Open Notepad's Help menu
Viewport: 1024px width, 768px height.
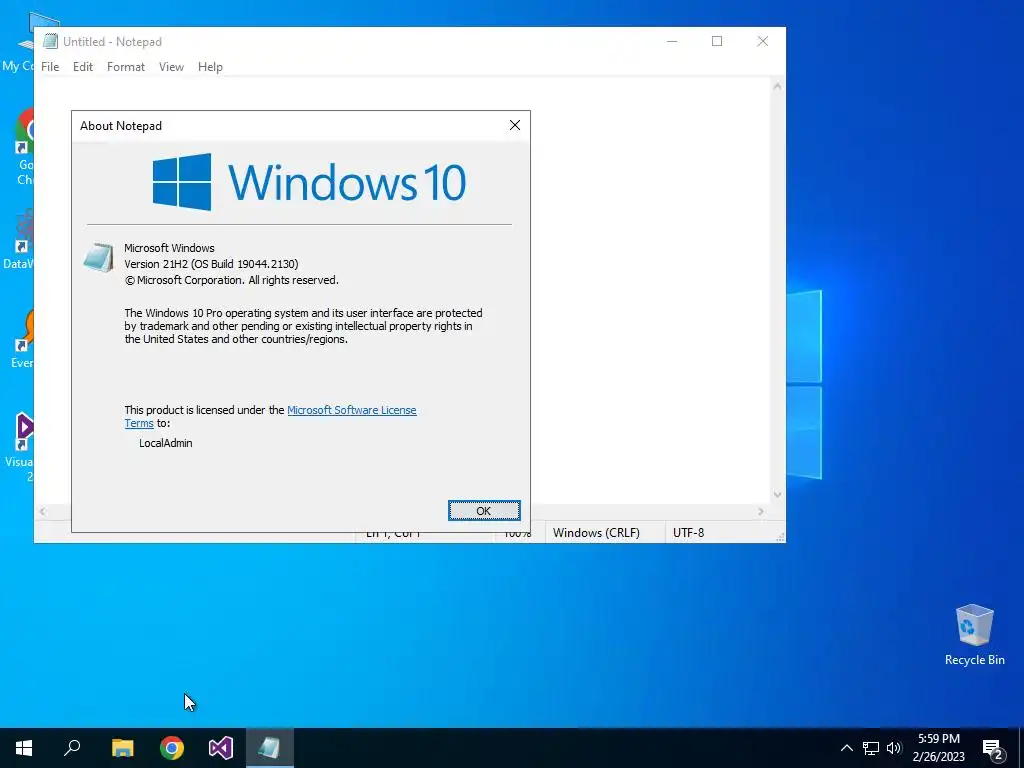[x=210, y=67]
